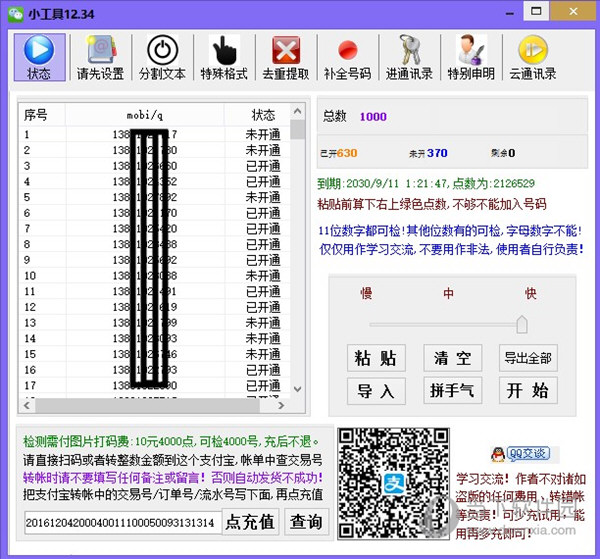600x559 pixels.
Task: Click the horizontal scroll right arrow
Action: (281, 405)
